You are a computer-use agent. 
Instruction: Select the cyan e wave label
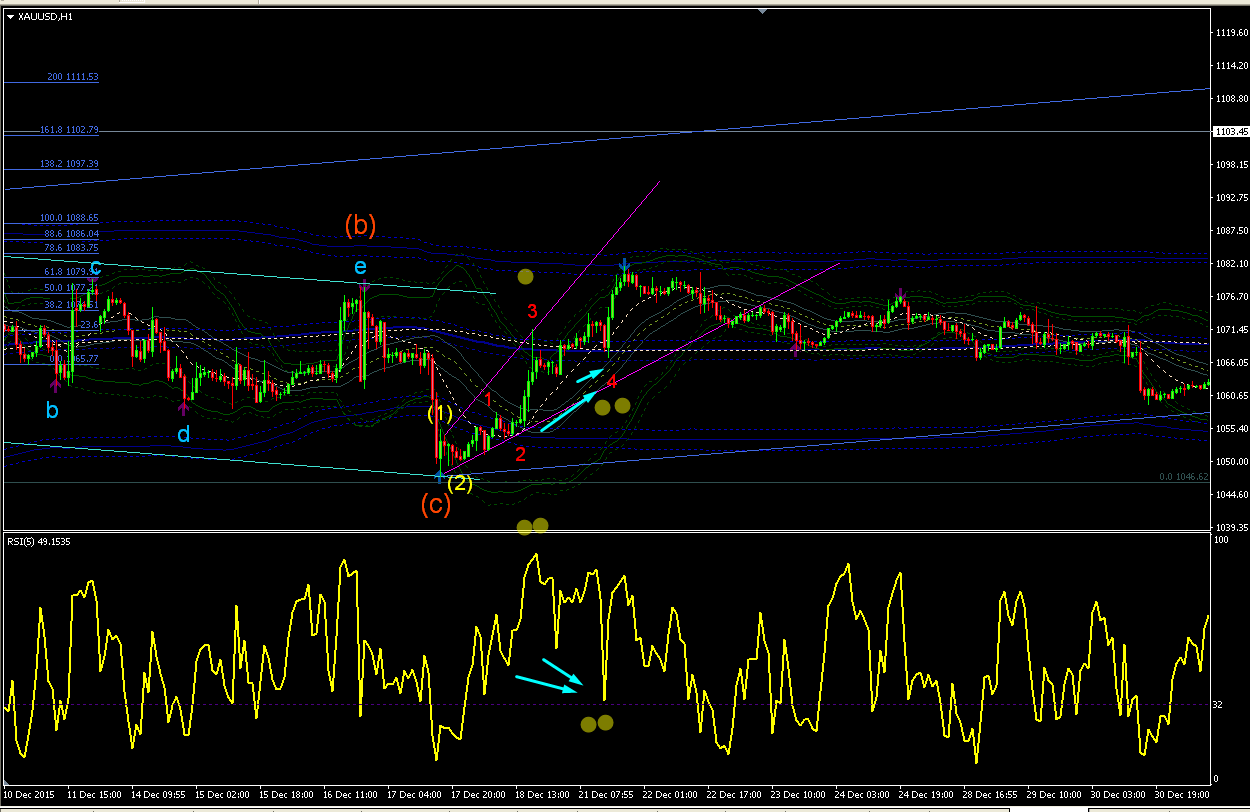(x=360, y=266)
